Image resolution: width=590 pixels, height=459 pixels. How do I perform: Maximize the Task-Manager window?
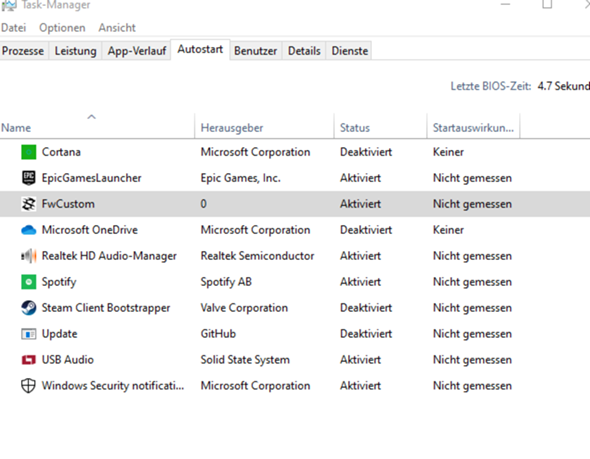[547, 5]
